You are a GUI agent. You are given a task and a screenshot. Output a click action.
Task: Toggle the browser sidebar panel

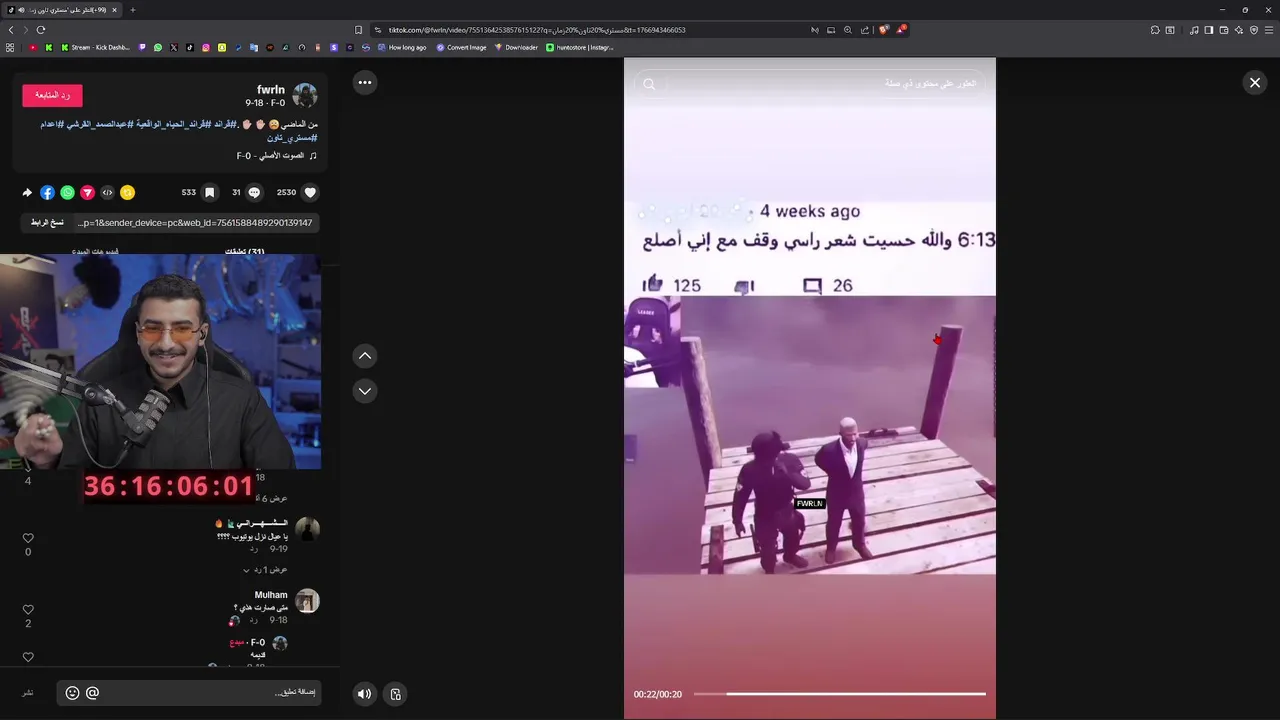(1208, 30)
